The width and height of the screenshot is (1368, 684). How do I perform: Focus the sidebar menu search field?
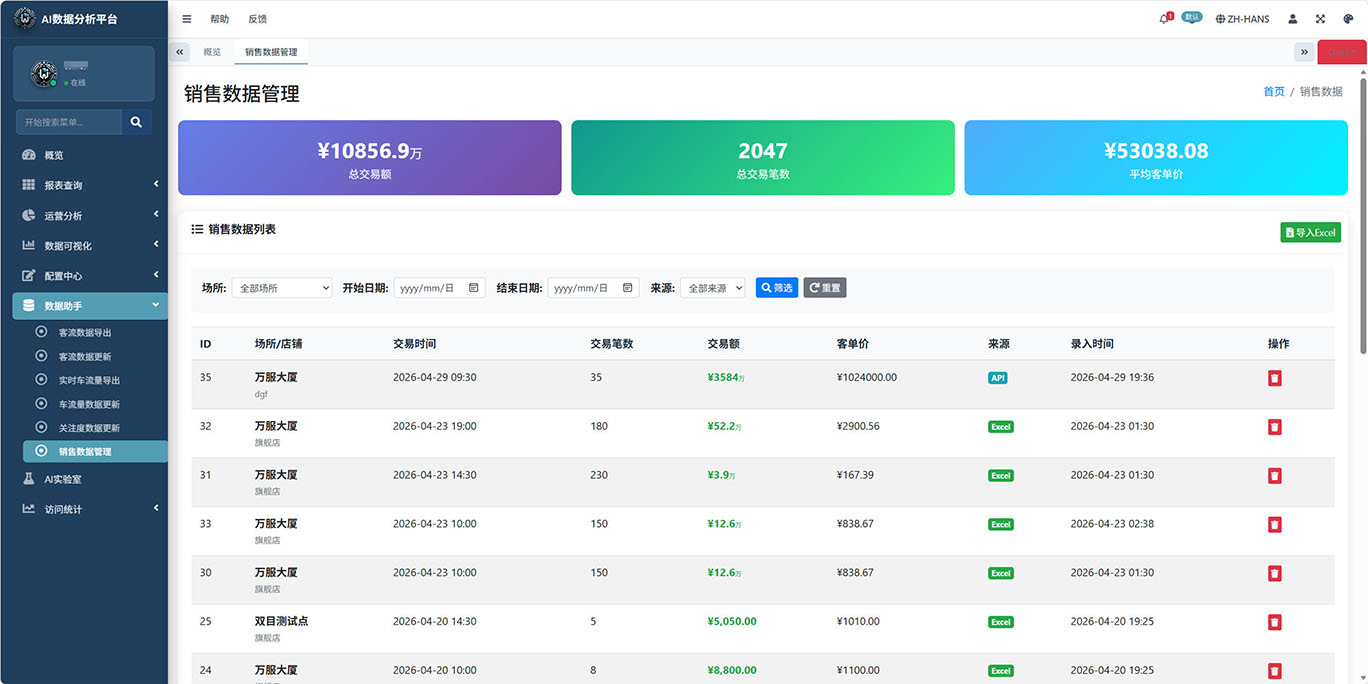(69, 122)
